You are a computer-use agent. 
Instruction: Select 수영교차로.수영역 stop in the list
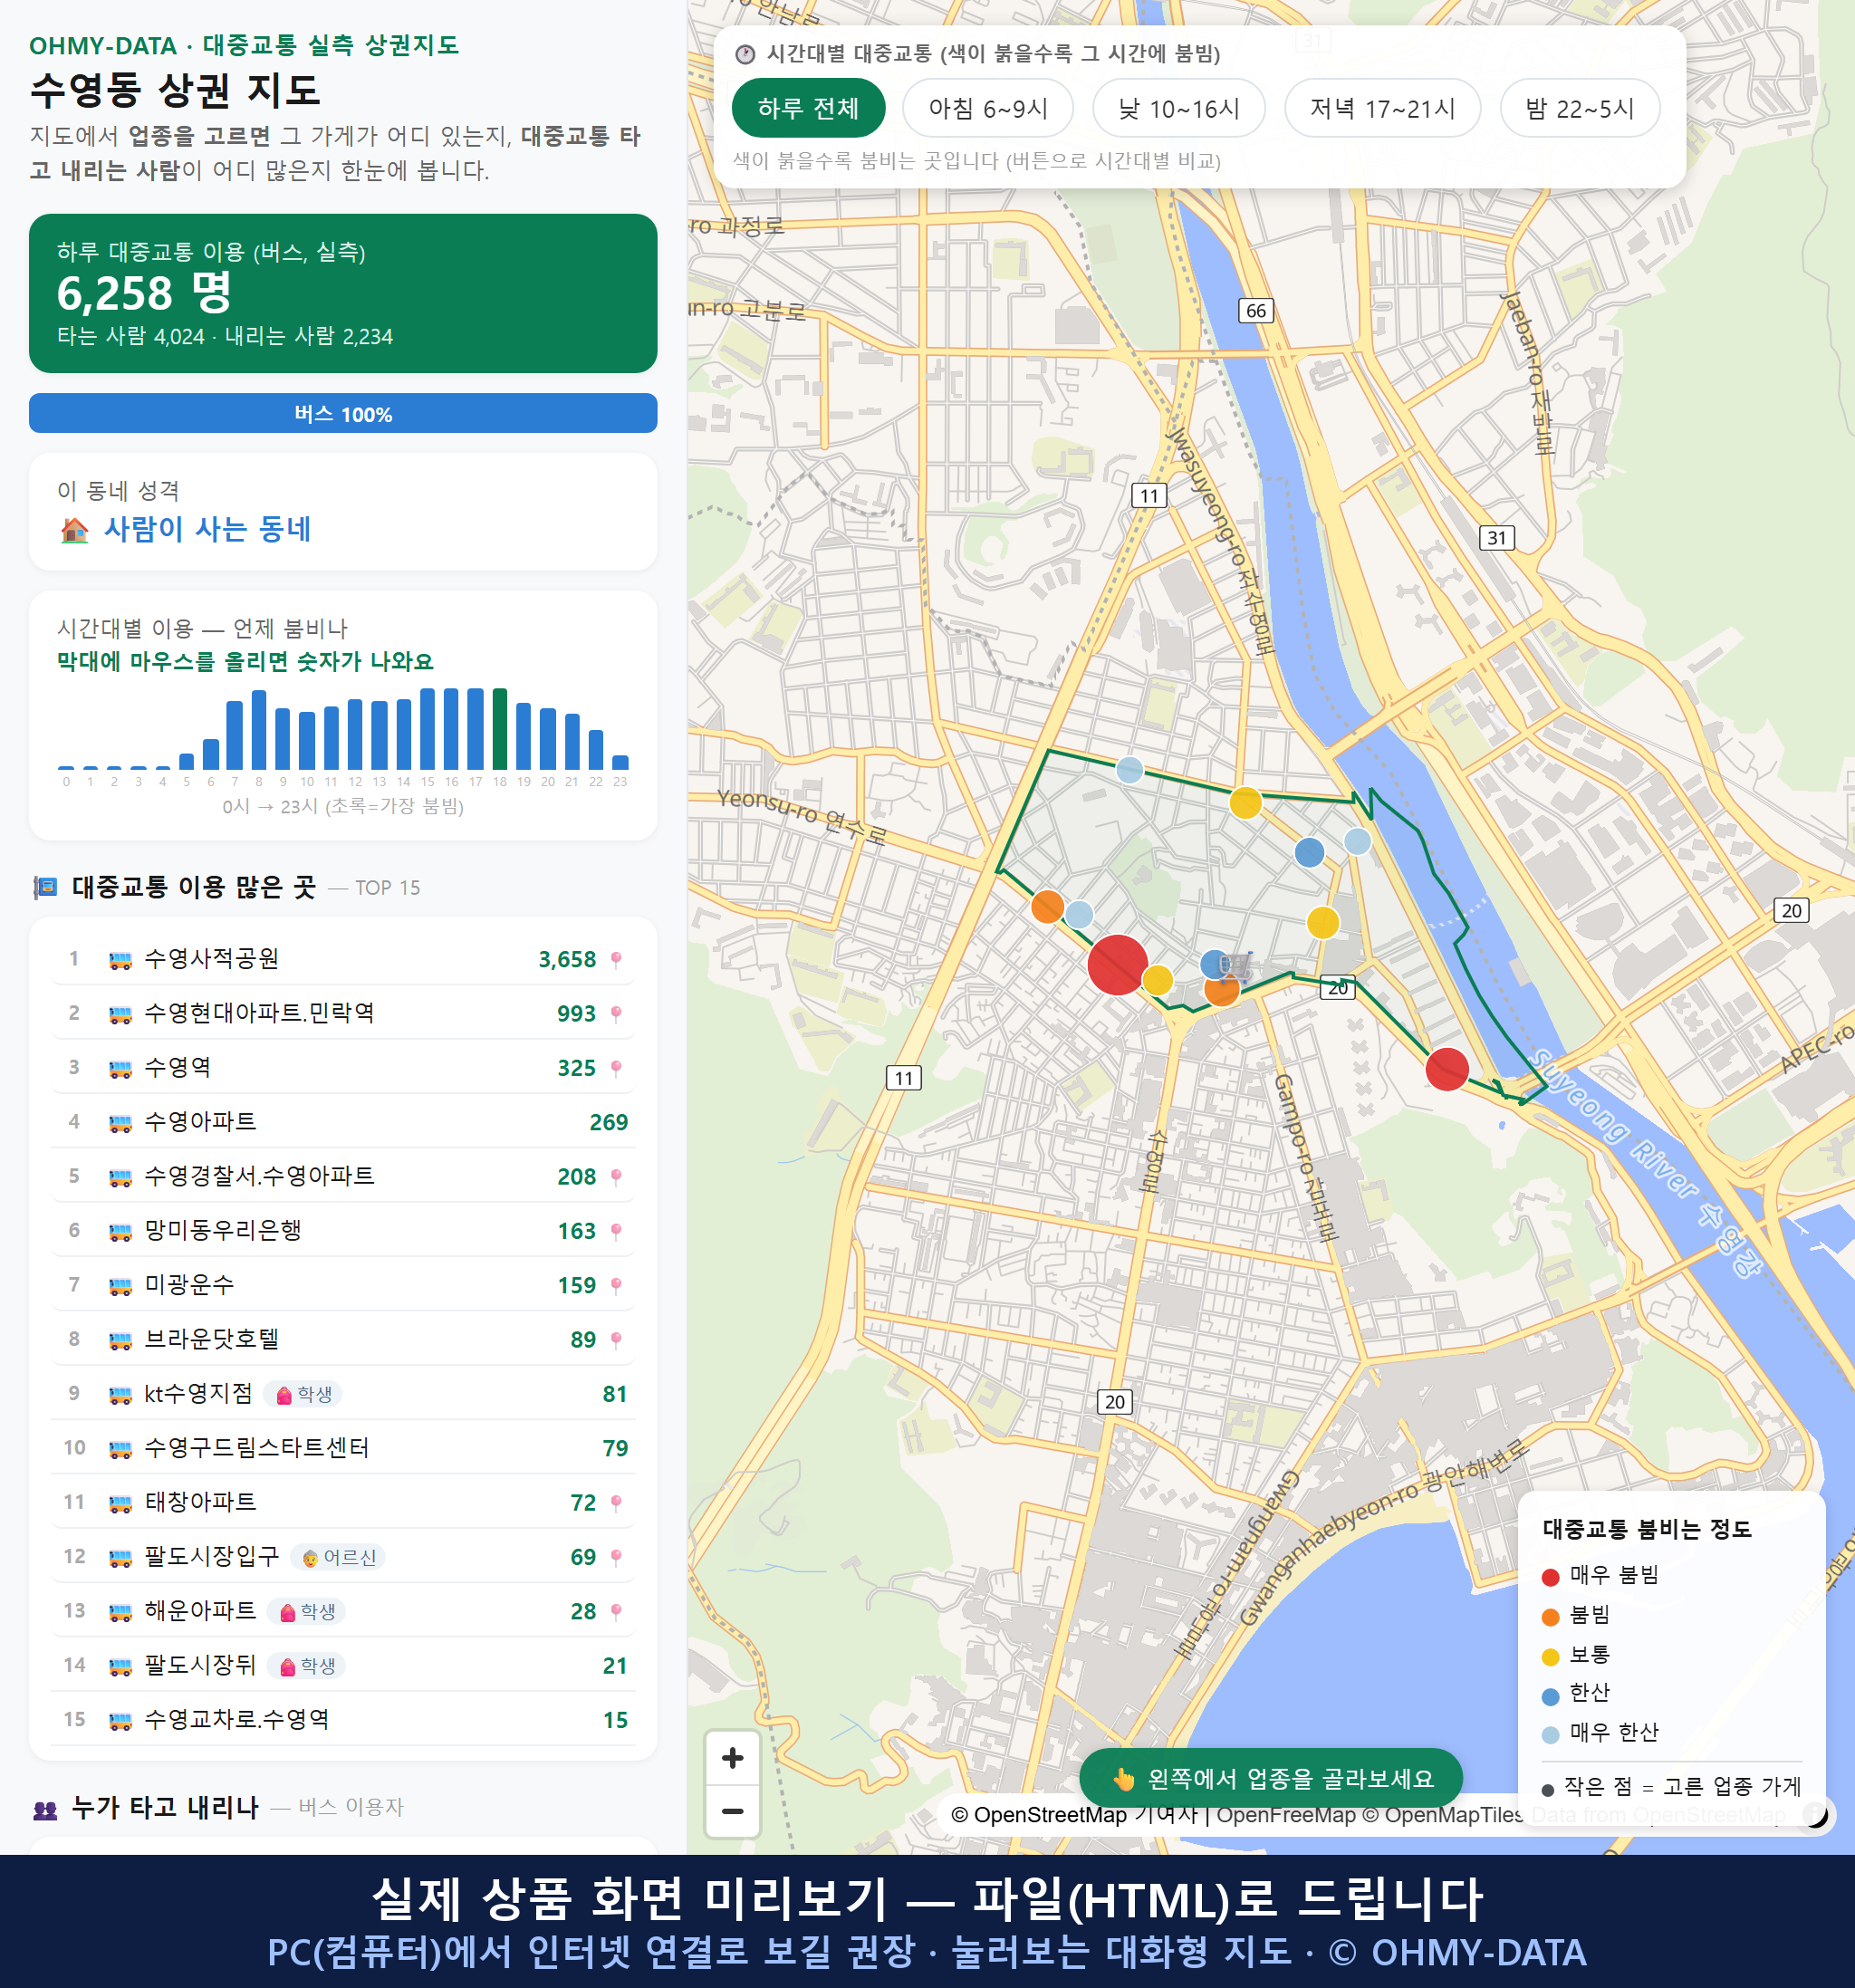click(343, 1720)
